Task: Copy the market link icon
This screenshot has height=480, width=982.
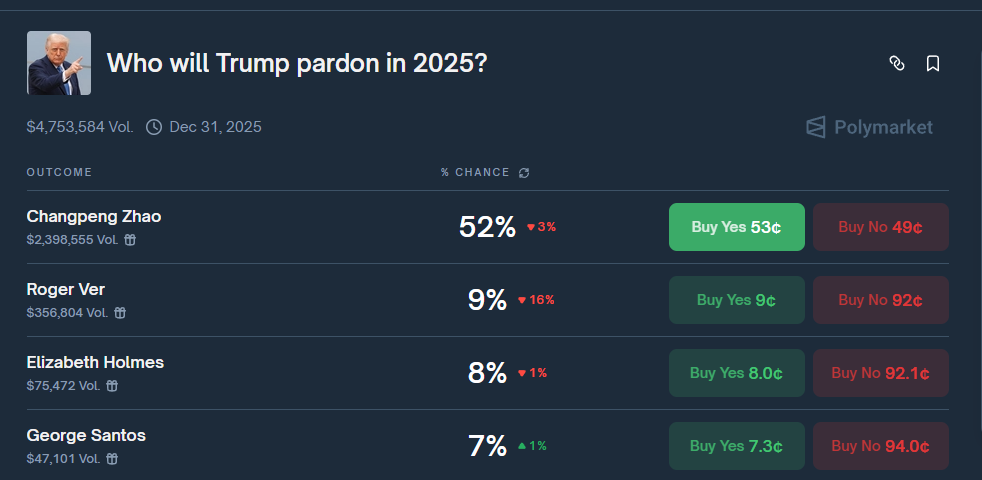Action: [x=897, y=64]
